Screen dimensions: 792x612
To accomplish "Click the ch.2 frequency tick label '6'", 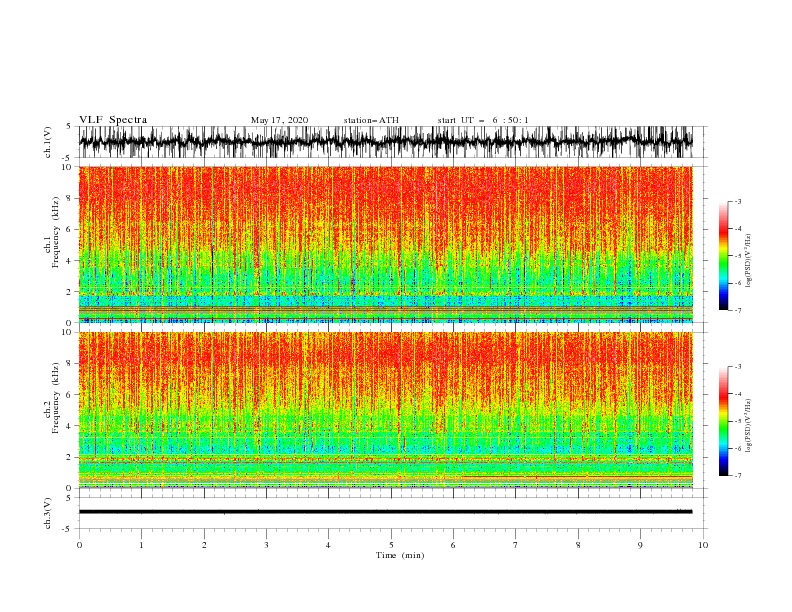I will point(71,395).
